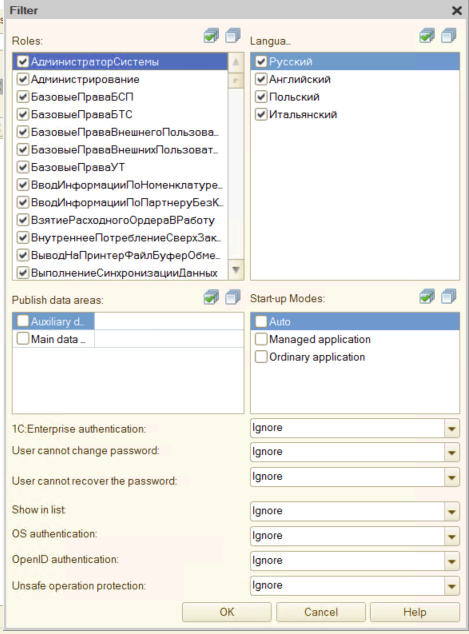469x634 pixels.
Task: Toggle АдминистраторСистемы role checkbox
Action: click(x=23, y=61)
